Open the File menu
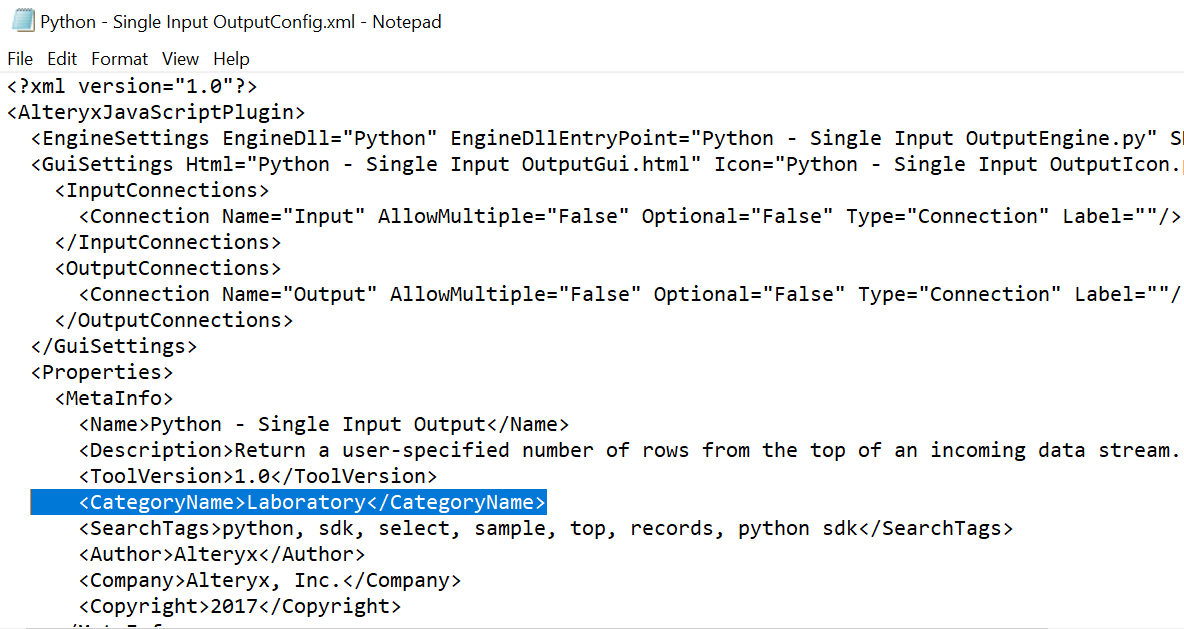 click(19, 59)
